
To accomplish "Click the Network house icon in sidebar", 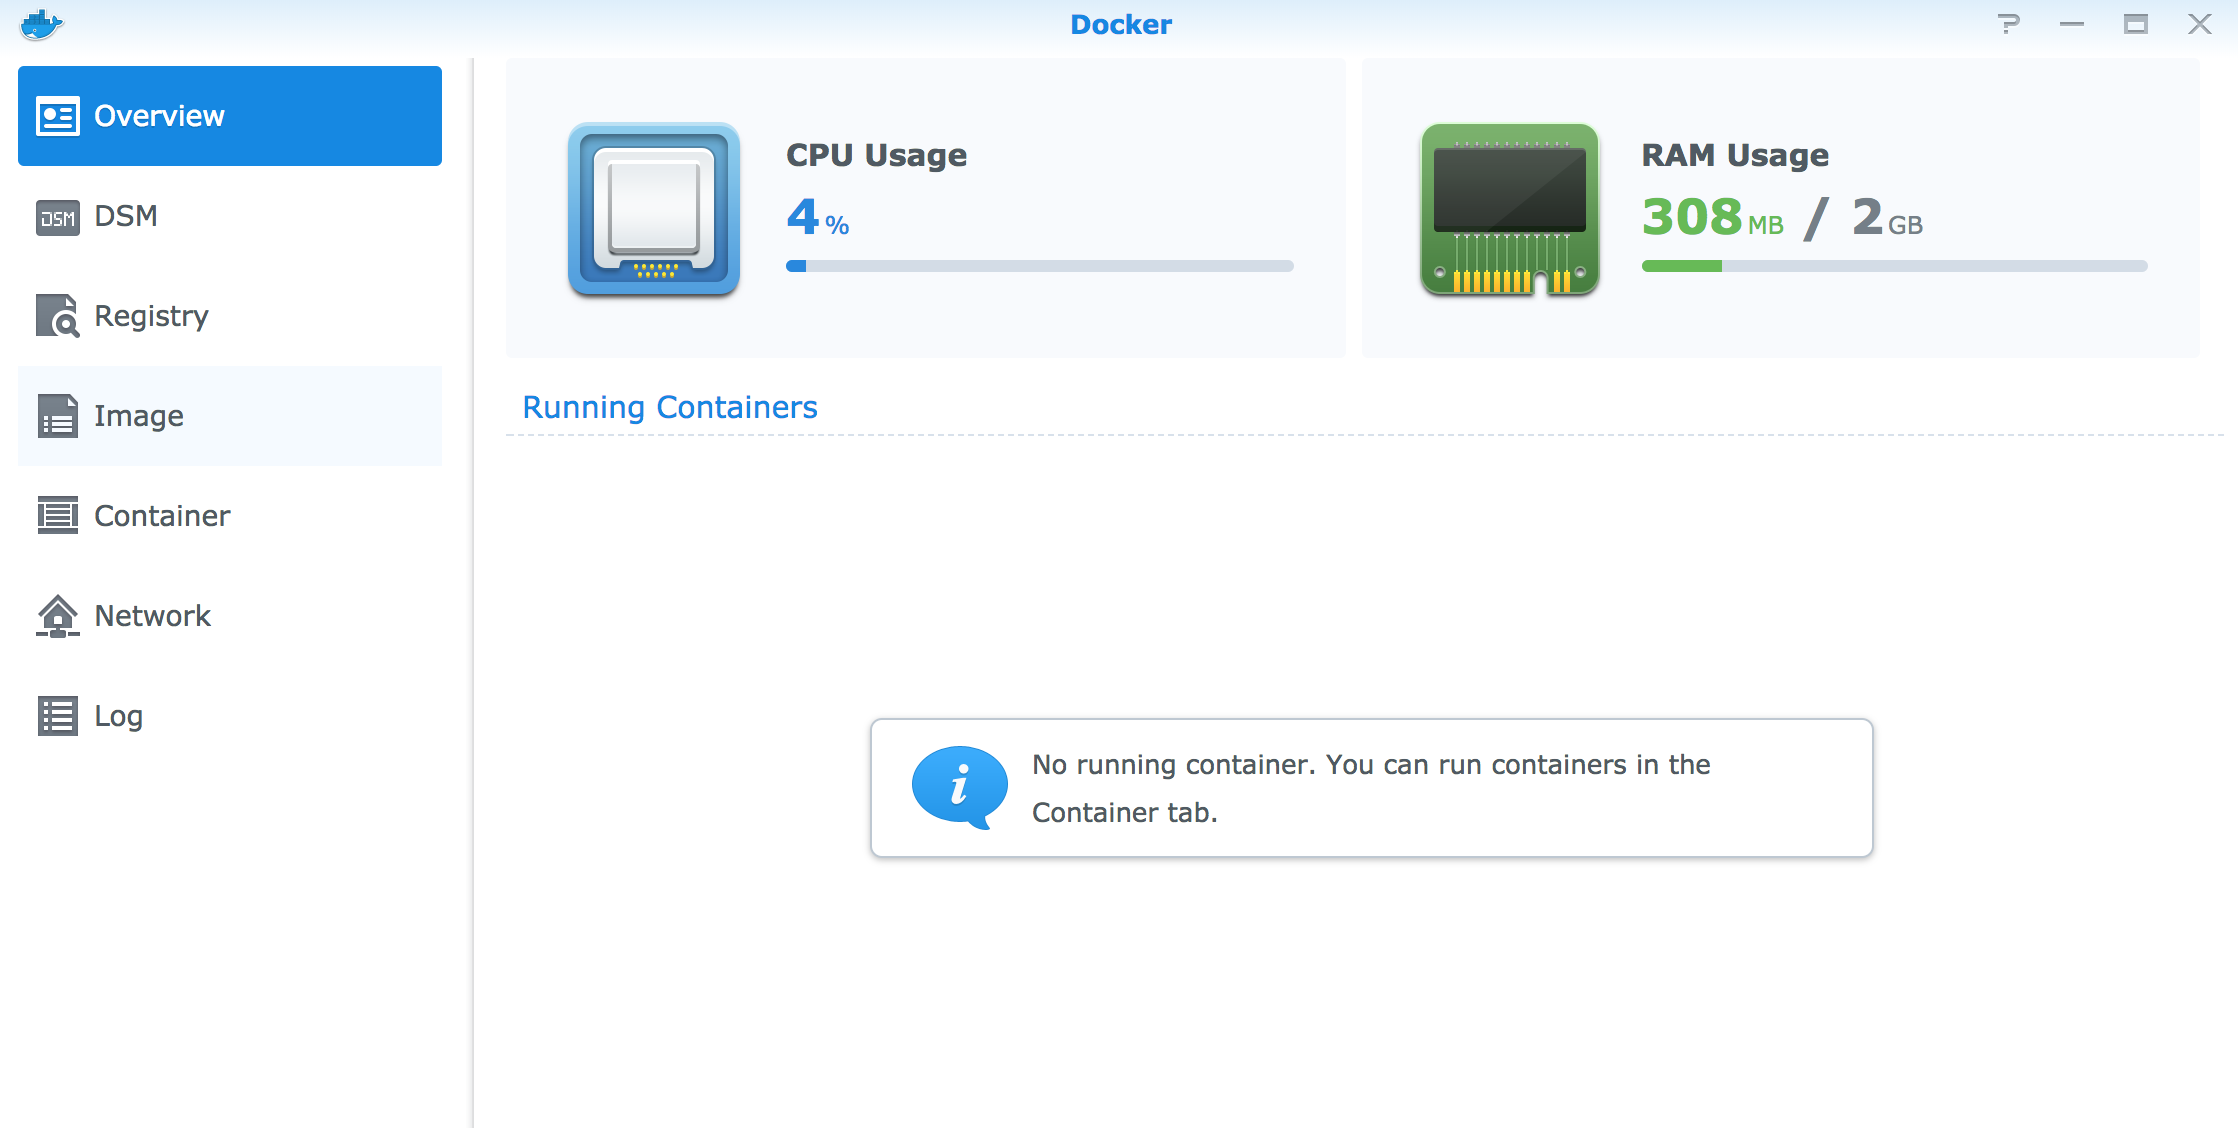I will coord(58,616).
